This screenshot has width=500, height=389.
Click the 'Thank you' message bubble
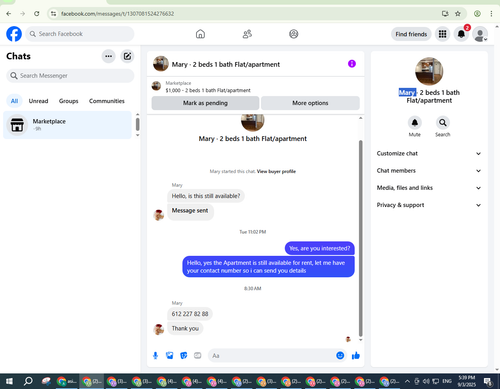pyautogui.click(x=185, y=328)
